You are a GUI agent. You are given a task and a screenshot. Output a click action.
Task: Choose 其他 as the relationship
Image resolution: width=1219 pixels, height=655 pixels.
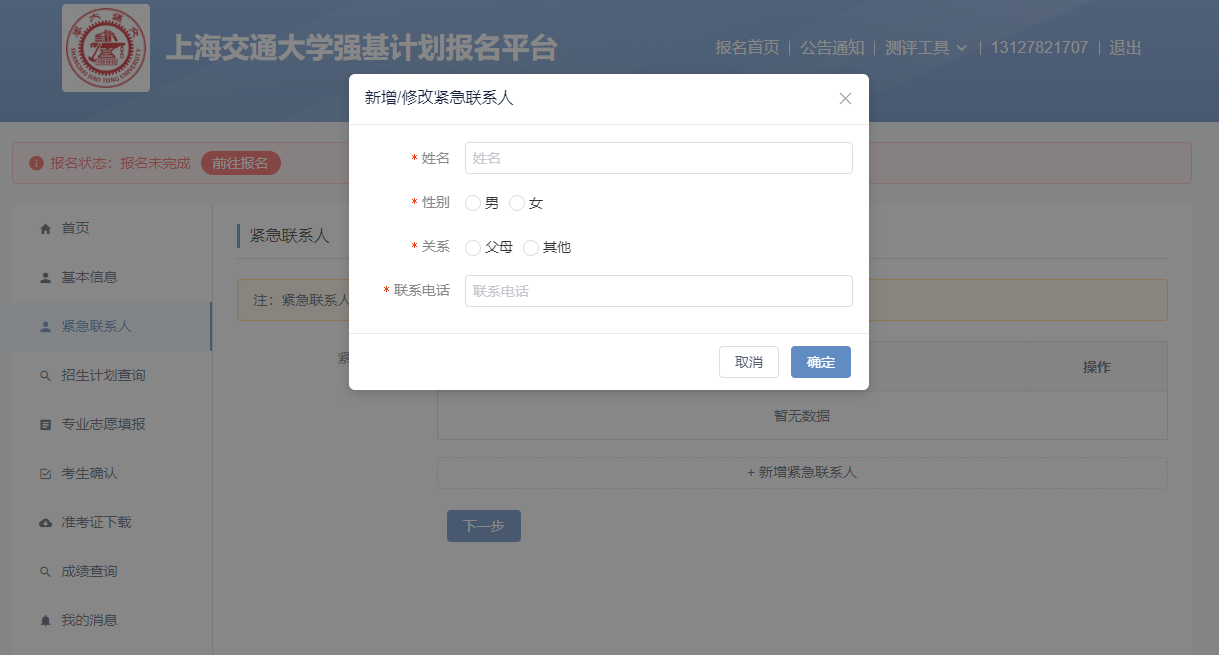[531, 248]
